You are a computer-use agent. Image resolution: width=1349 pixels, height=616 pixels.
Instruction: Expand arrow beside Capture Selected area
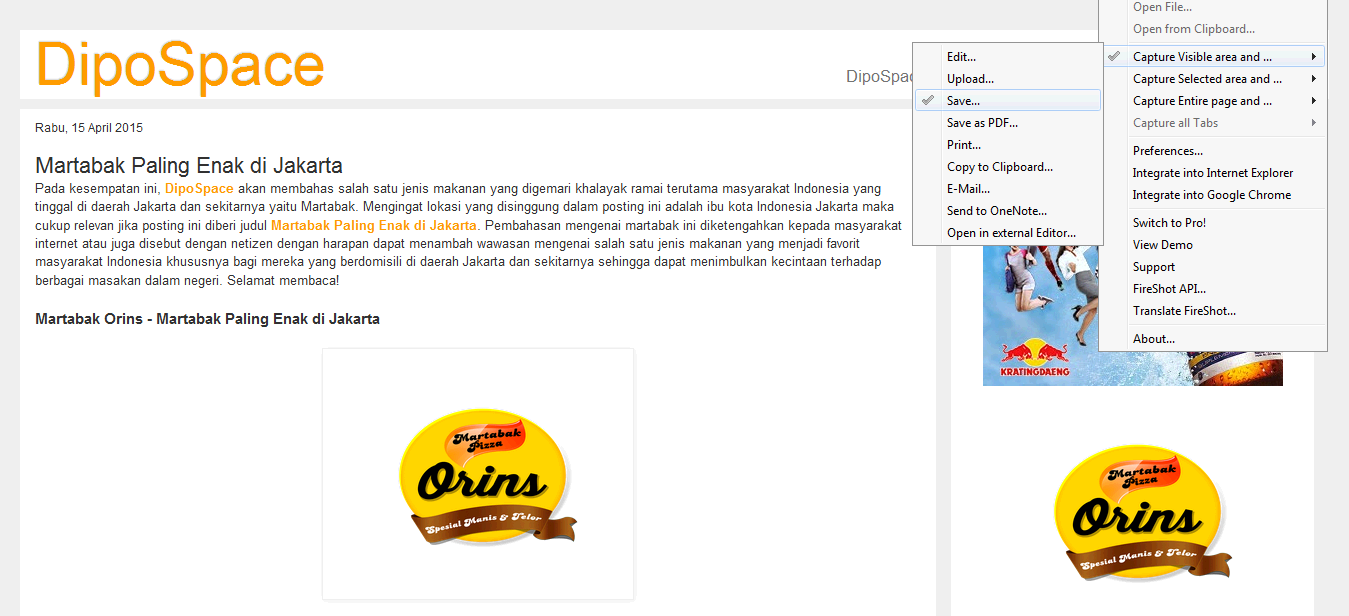1314,79
